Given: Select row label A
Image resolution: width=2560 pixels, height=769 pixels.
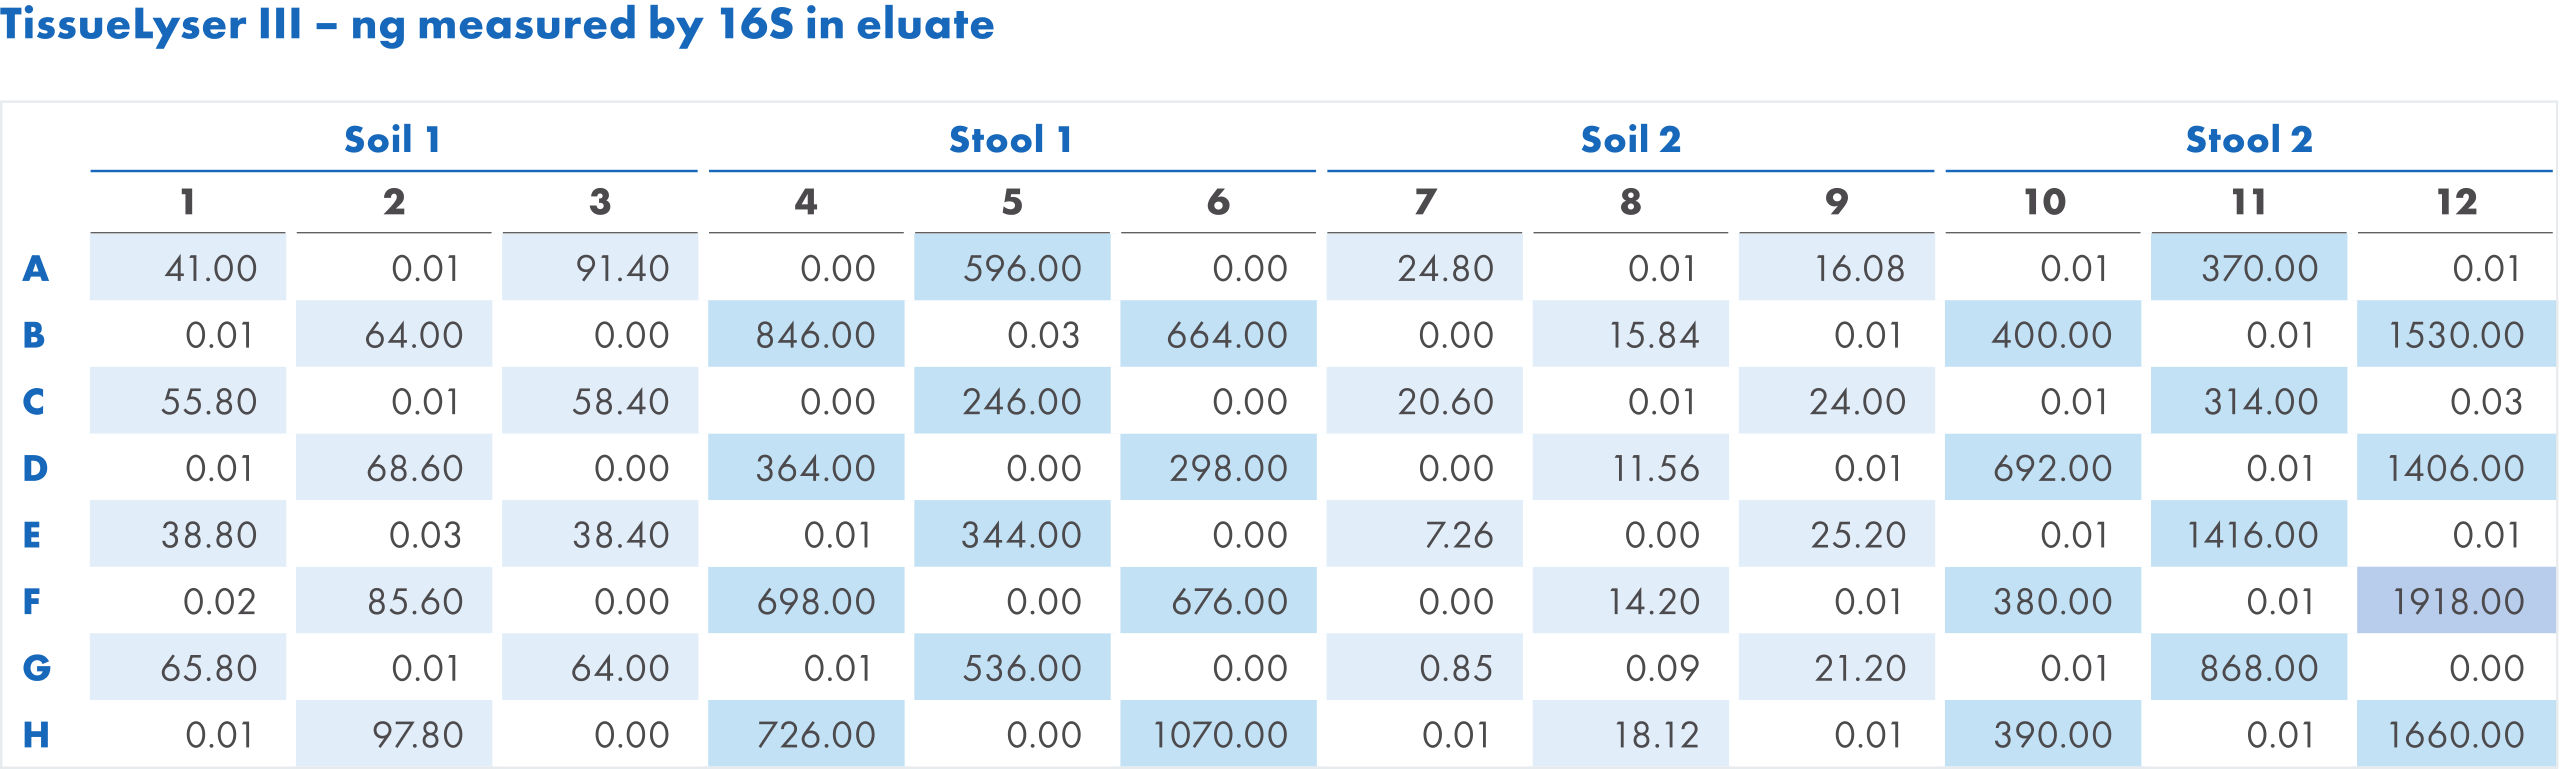Looking at the screenshot, I should tap(35, 268).
